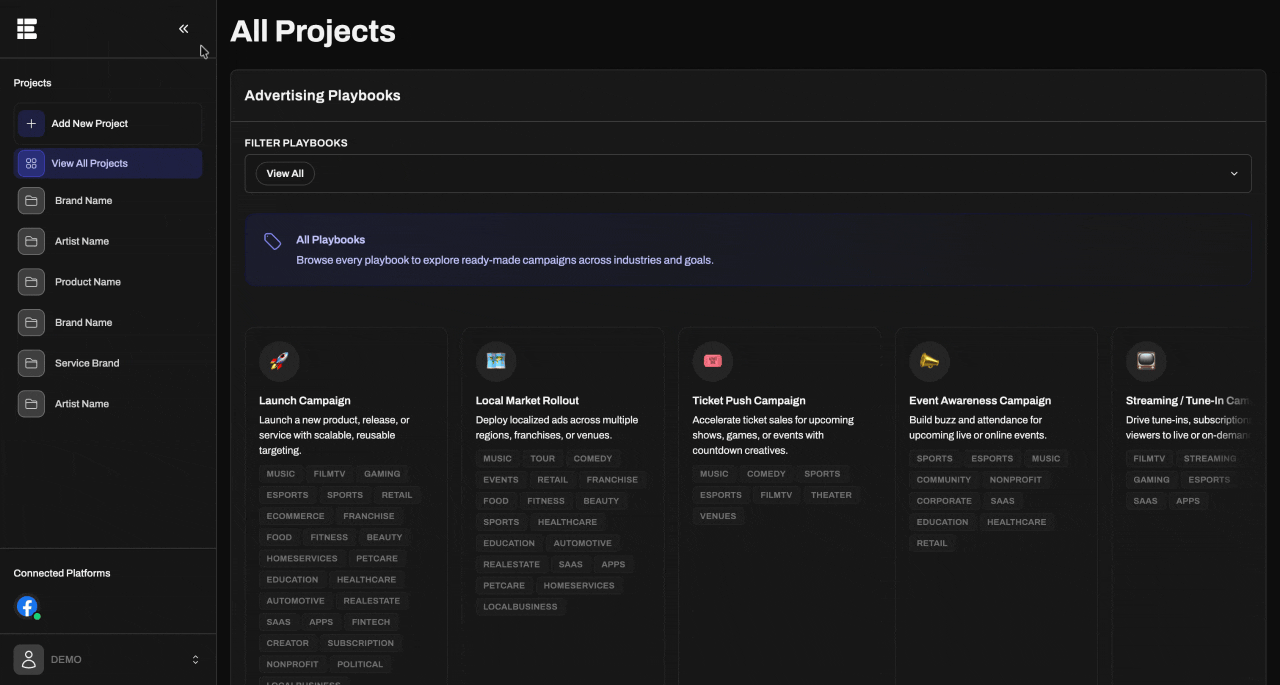This screenshot has height=685, width=1280.
Task: Open the Event Awareness Campaign playbook title
Action: 980,400
